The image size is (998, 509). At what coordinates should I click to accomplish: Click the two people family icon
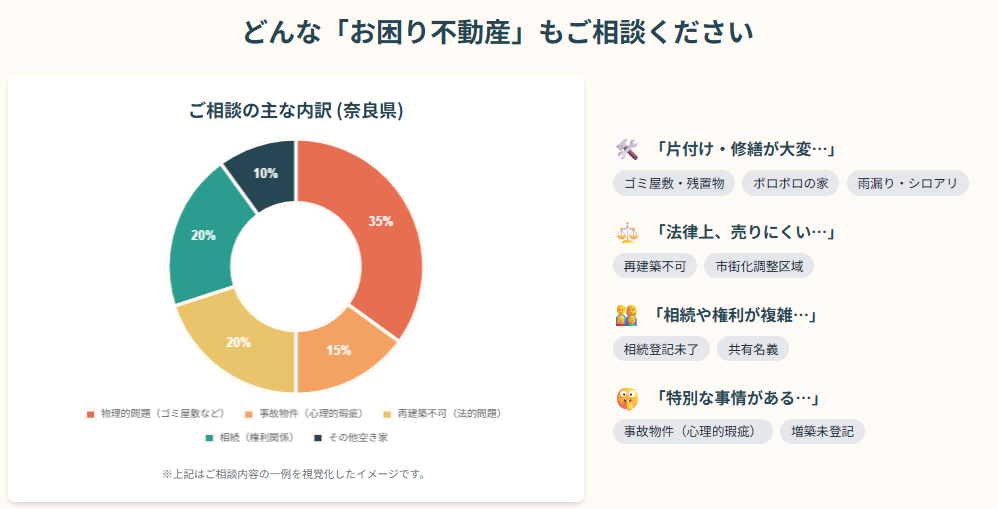click(627, 316)
